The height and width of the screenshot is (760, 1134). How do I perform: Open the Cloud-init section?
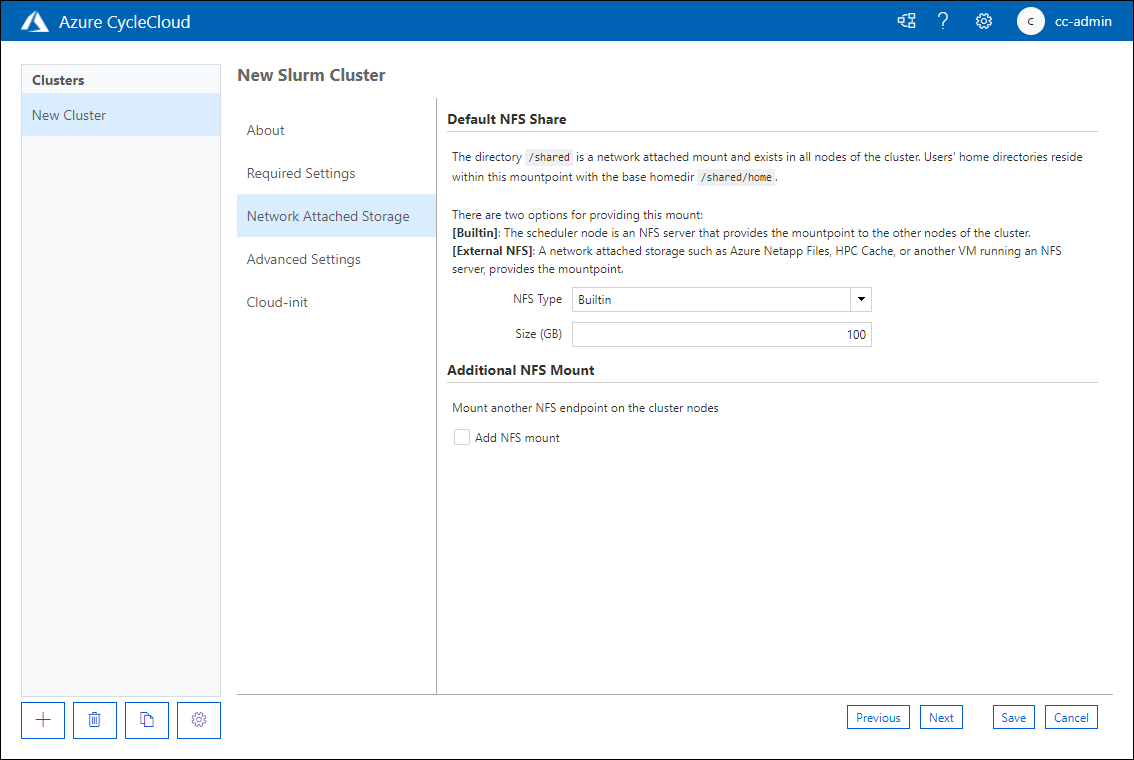(x=277, y=302)
